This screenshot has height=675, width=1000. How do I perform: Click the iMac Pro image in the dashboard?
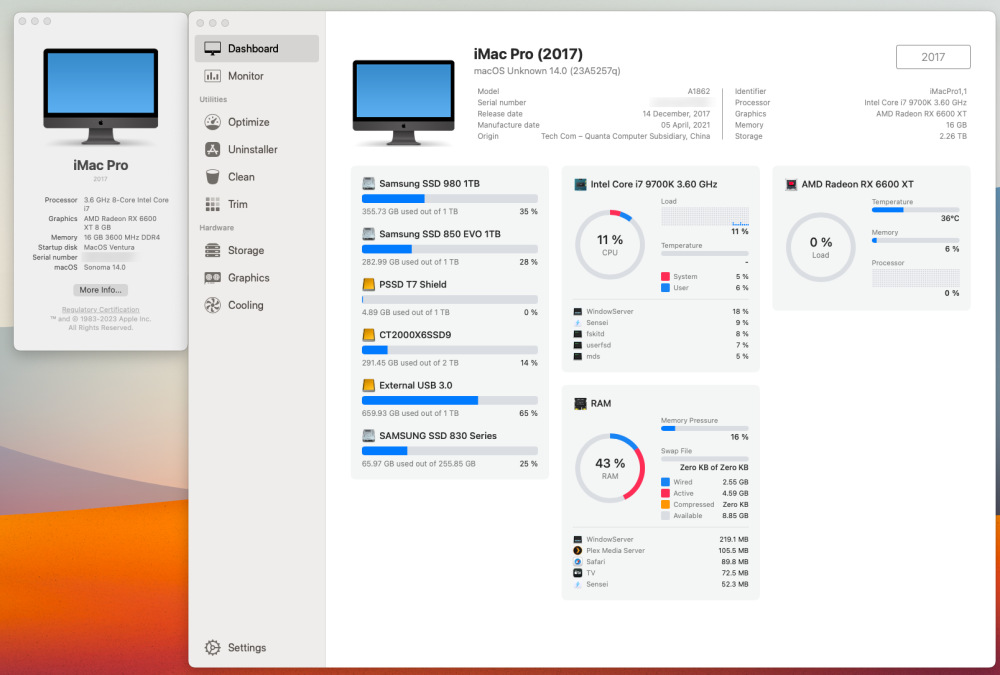click(404, 103)
